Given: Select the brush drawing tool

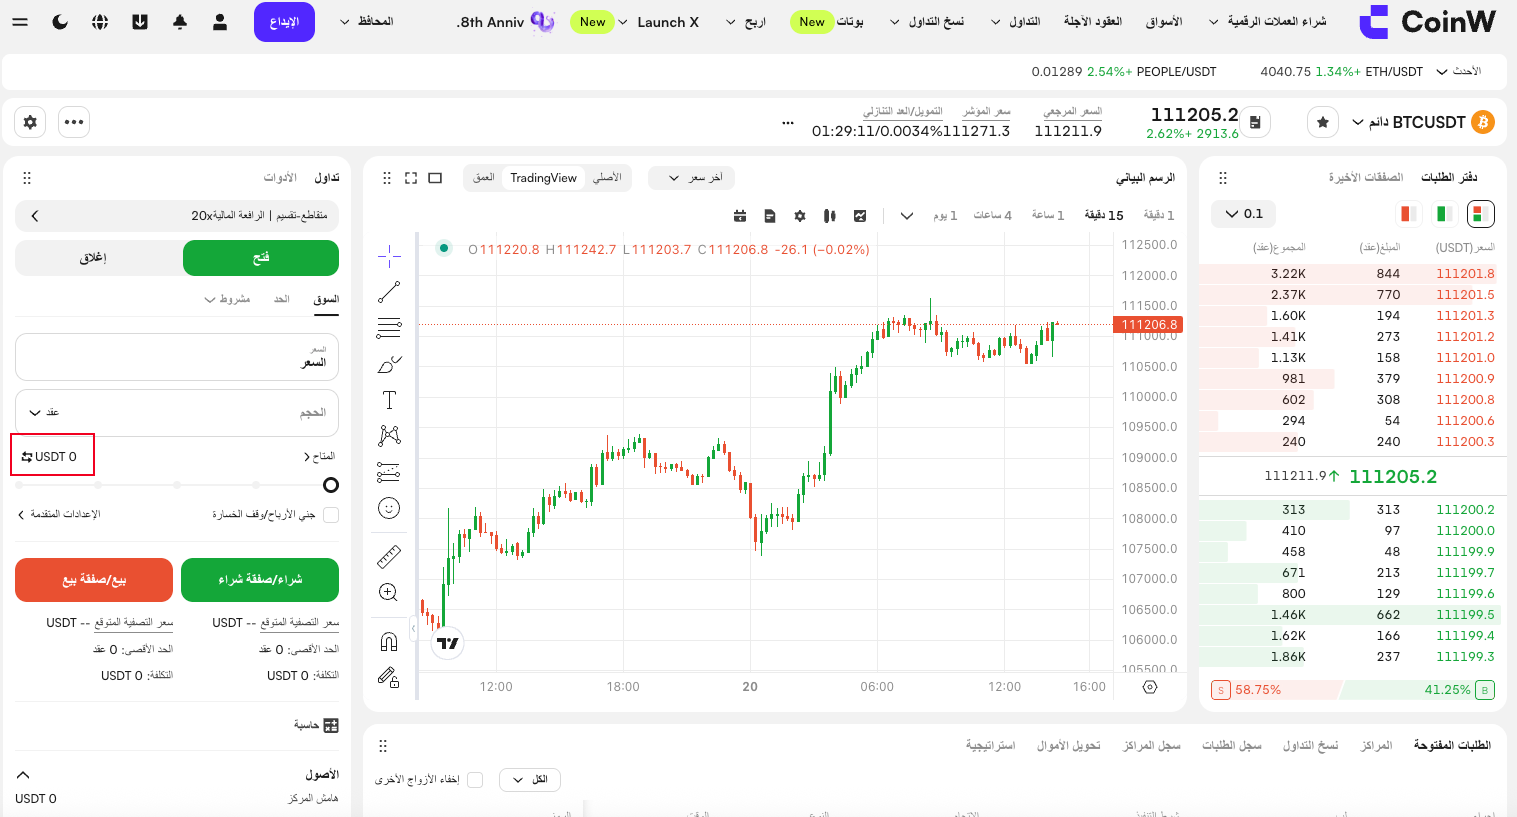Looking at the screenshot, I should tap(389, 364).
